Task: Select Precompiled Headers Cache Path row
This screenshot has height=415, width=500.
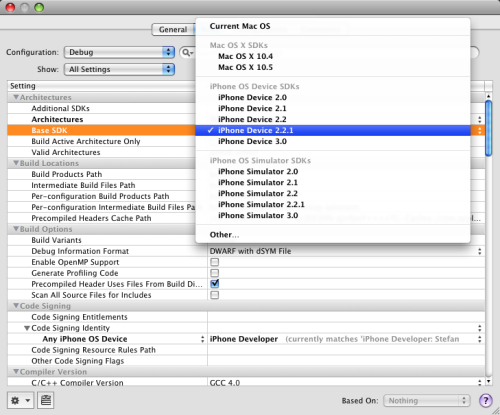Action: [101, 218]
